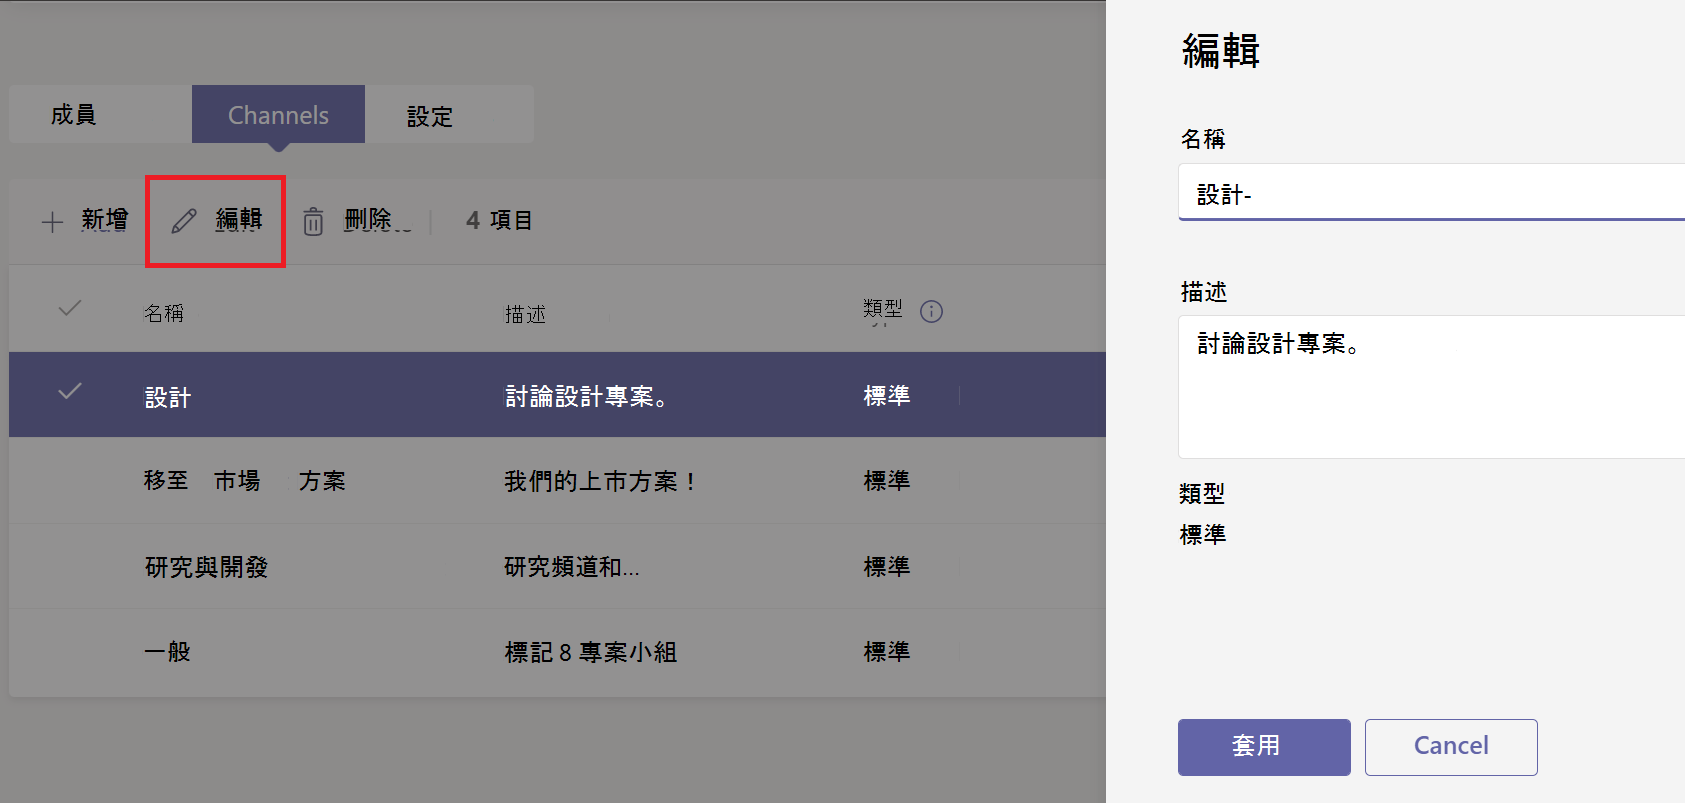
Task: Sort by the 名稱 column header
Action: tap(164, 313)
